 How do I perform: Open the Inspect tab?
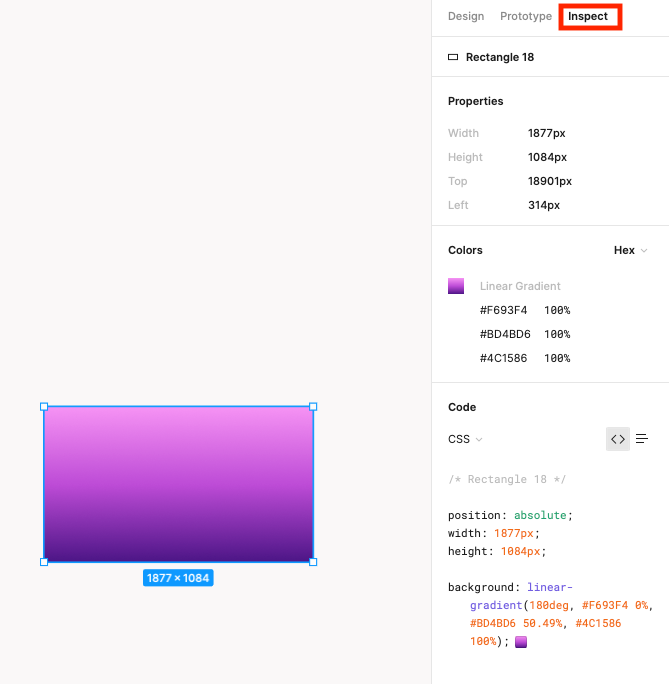(587, 16)
